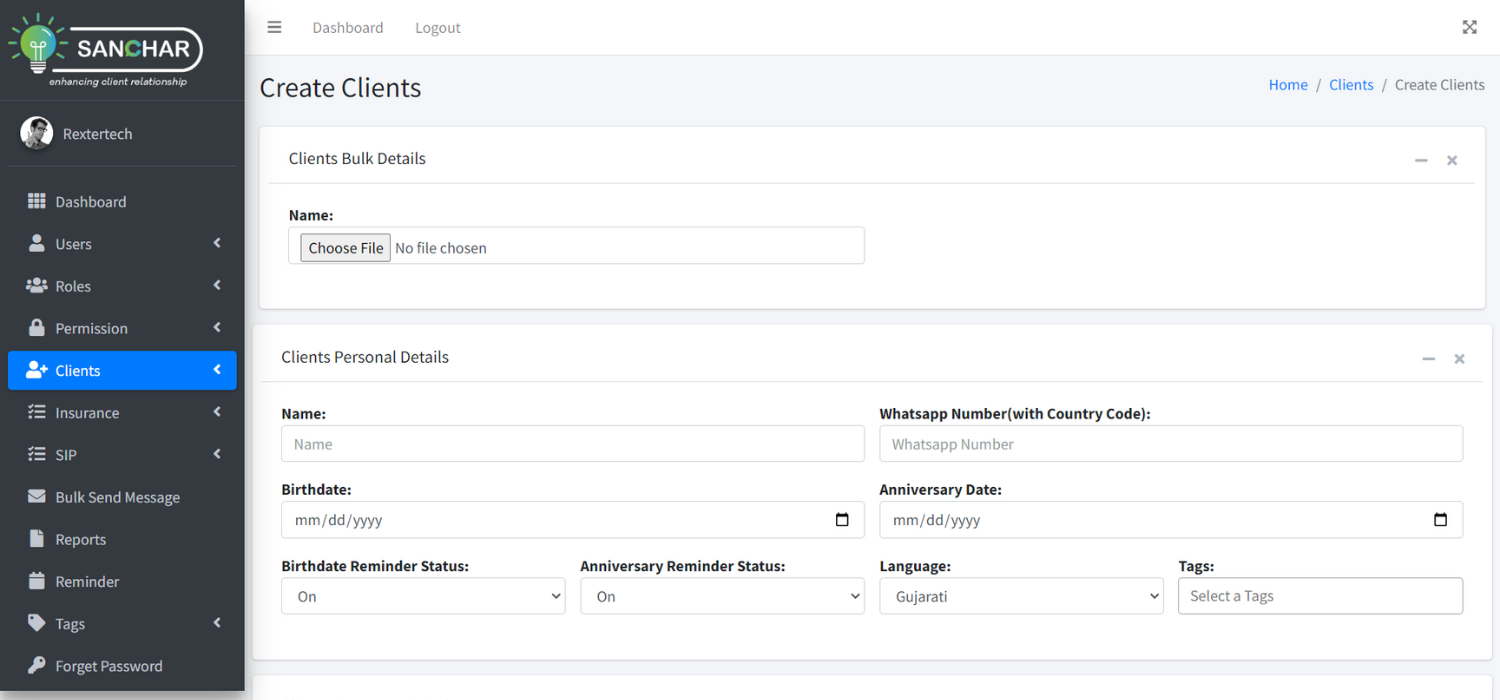Click the fullscreen expand icon
Viewport: 1500px width, 700px height.
tap(1469, 27)
